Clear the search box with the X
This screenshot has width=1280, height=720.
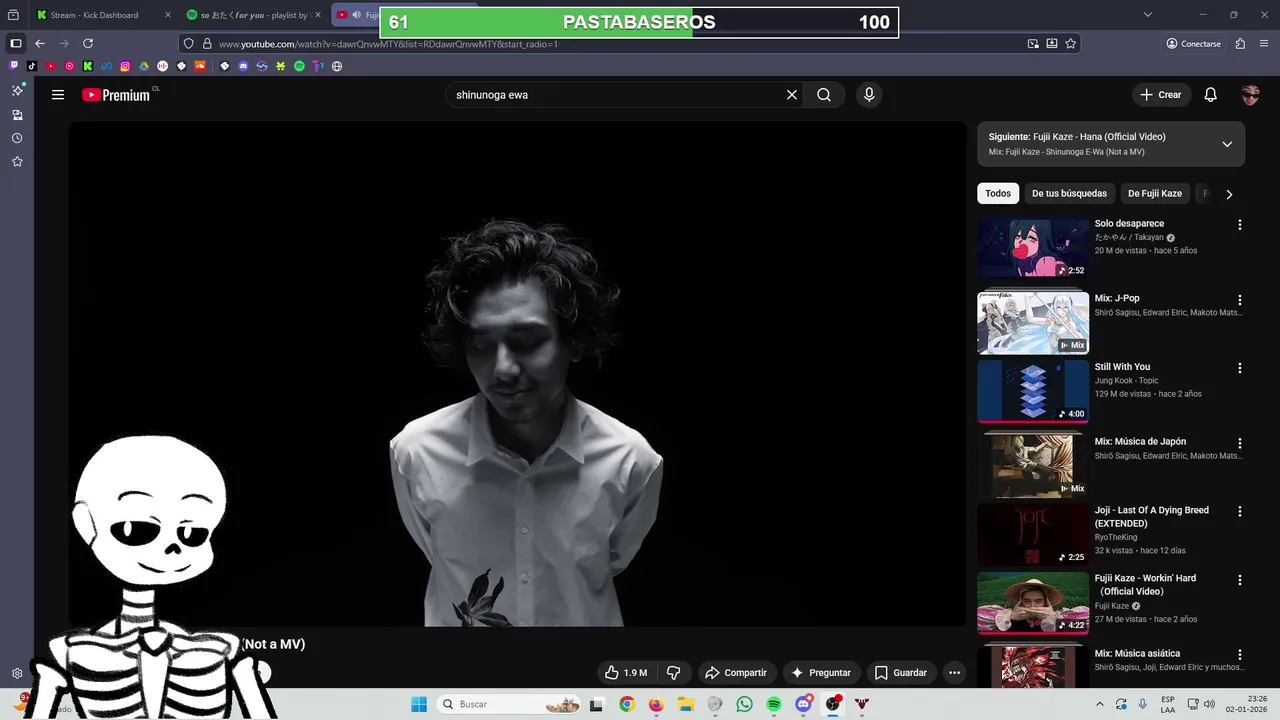[x=792, y=95]
